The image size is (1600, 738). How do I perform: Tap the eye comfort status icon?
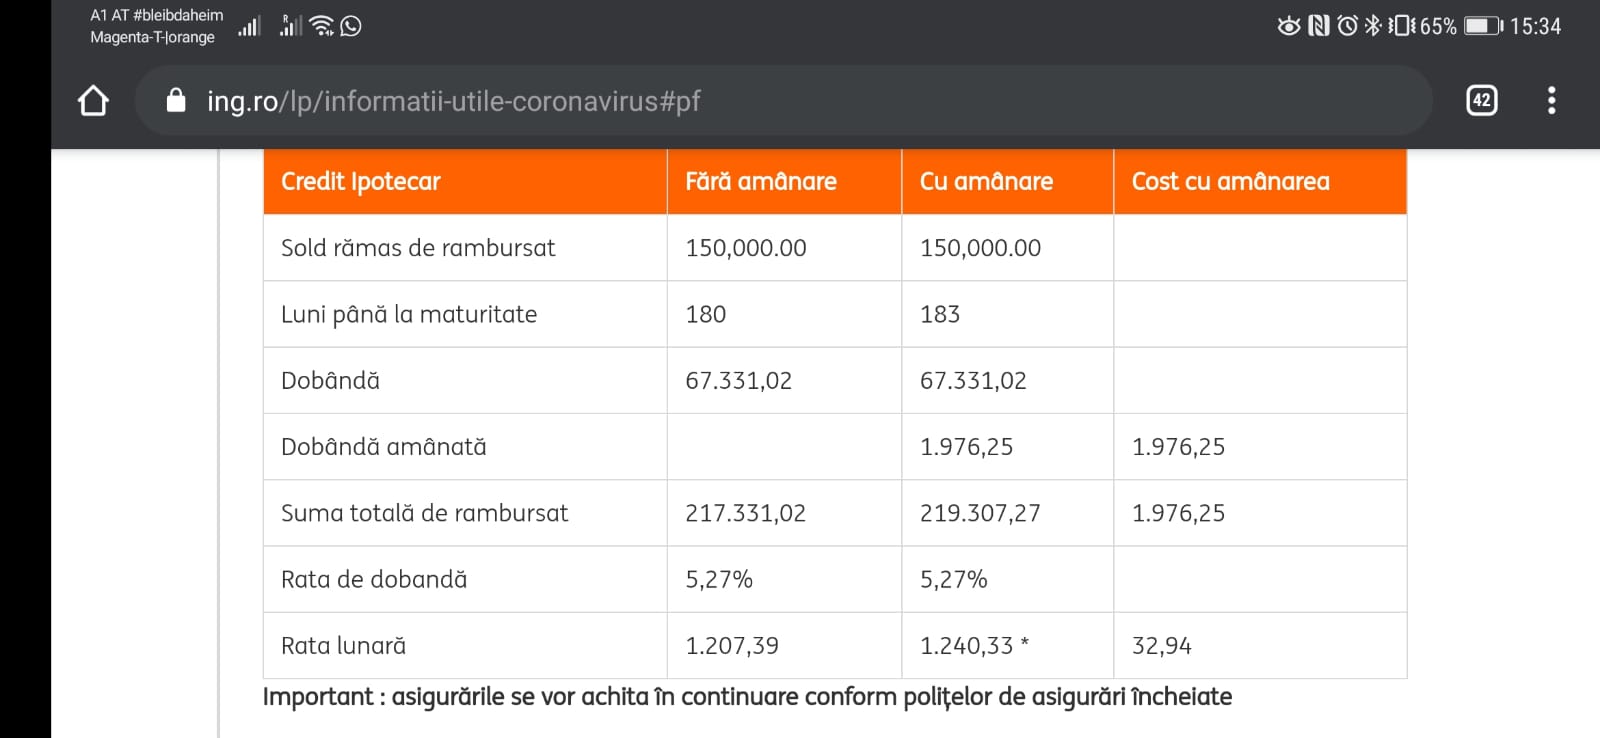pos(1289,26)
